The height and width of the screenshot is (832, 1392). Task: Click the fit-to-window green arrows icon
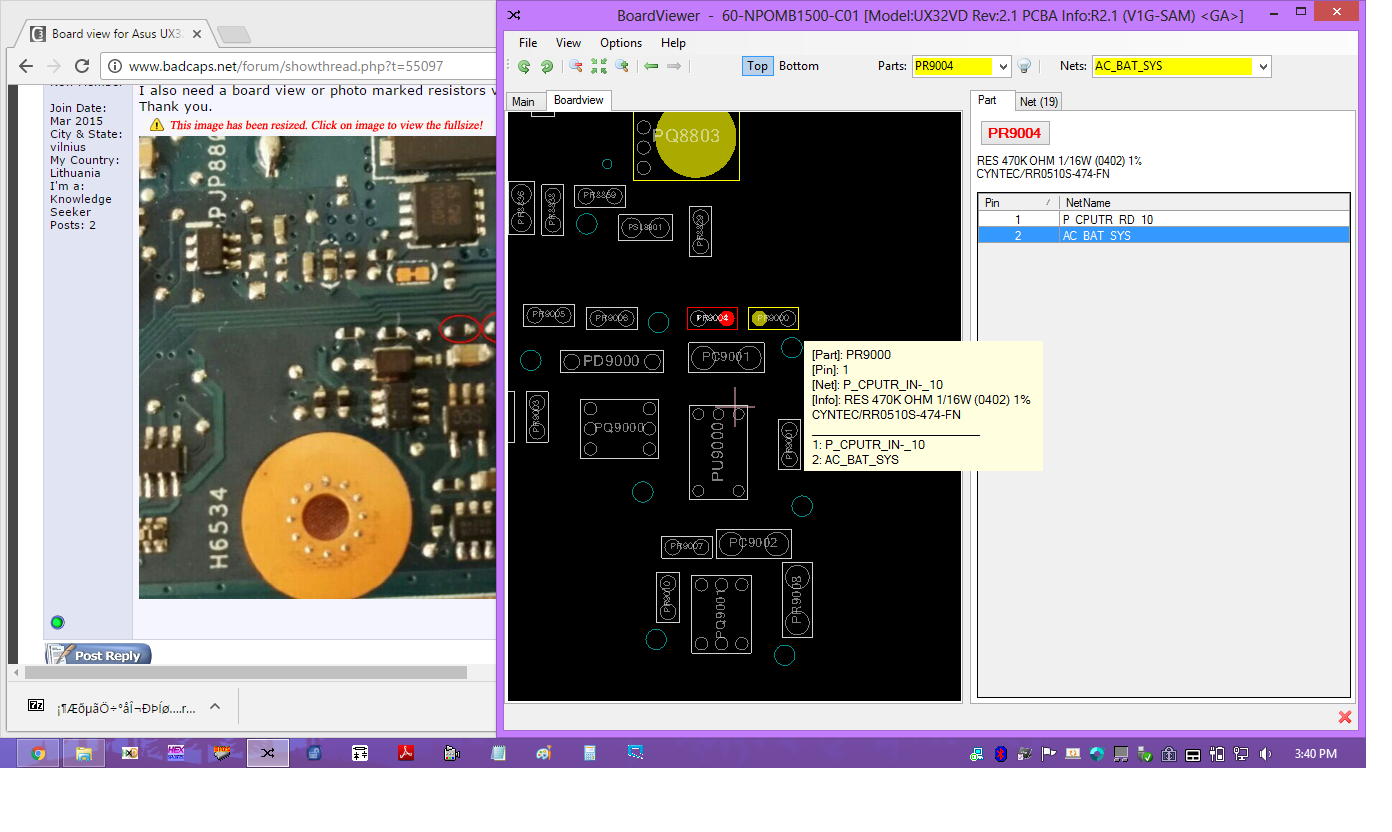pyautogui.click(x=599, y=67)
